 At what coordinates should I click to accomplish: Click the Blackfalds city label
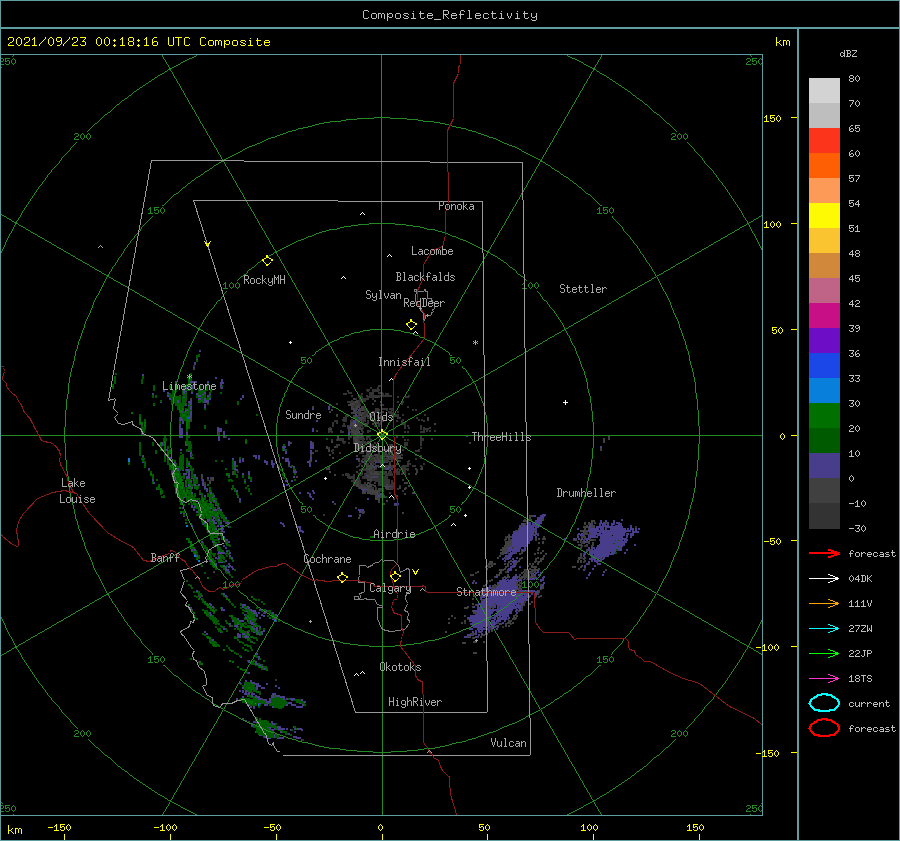pyautogui.click(x=425, y=277)
